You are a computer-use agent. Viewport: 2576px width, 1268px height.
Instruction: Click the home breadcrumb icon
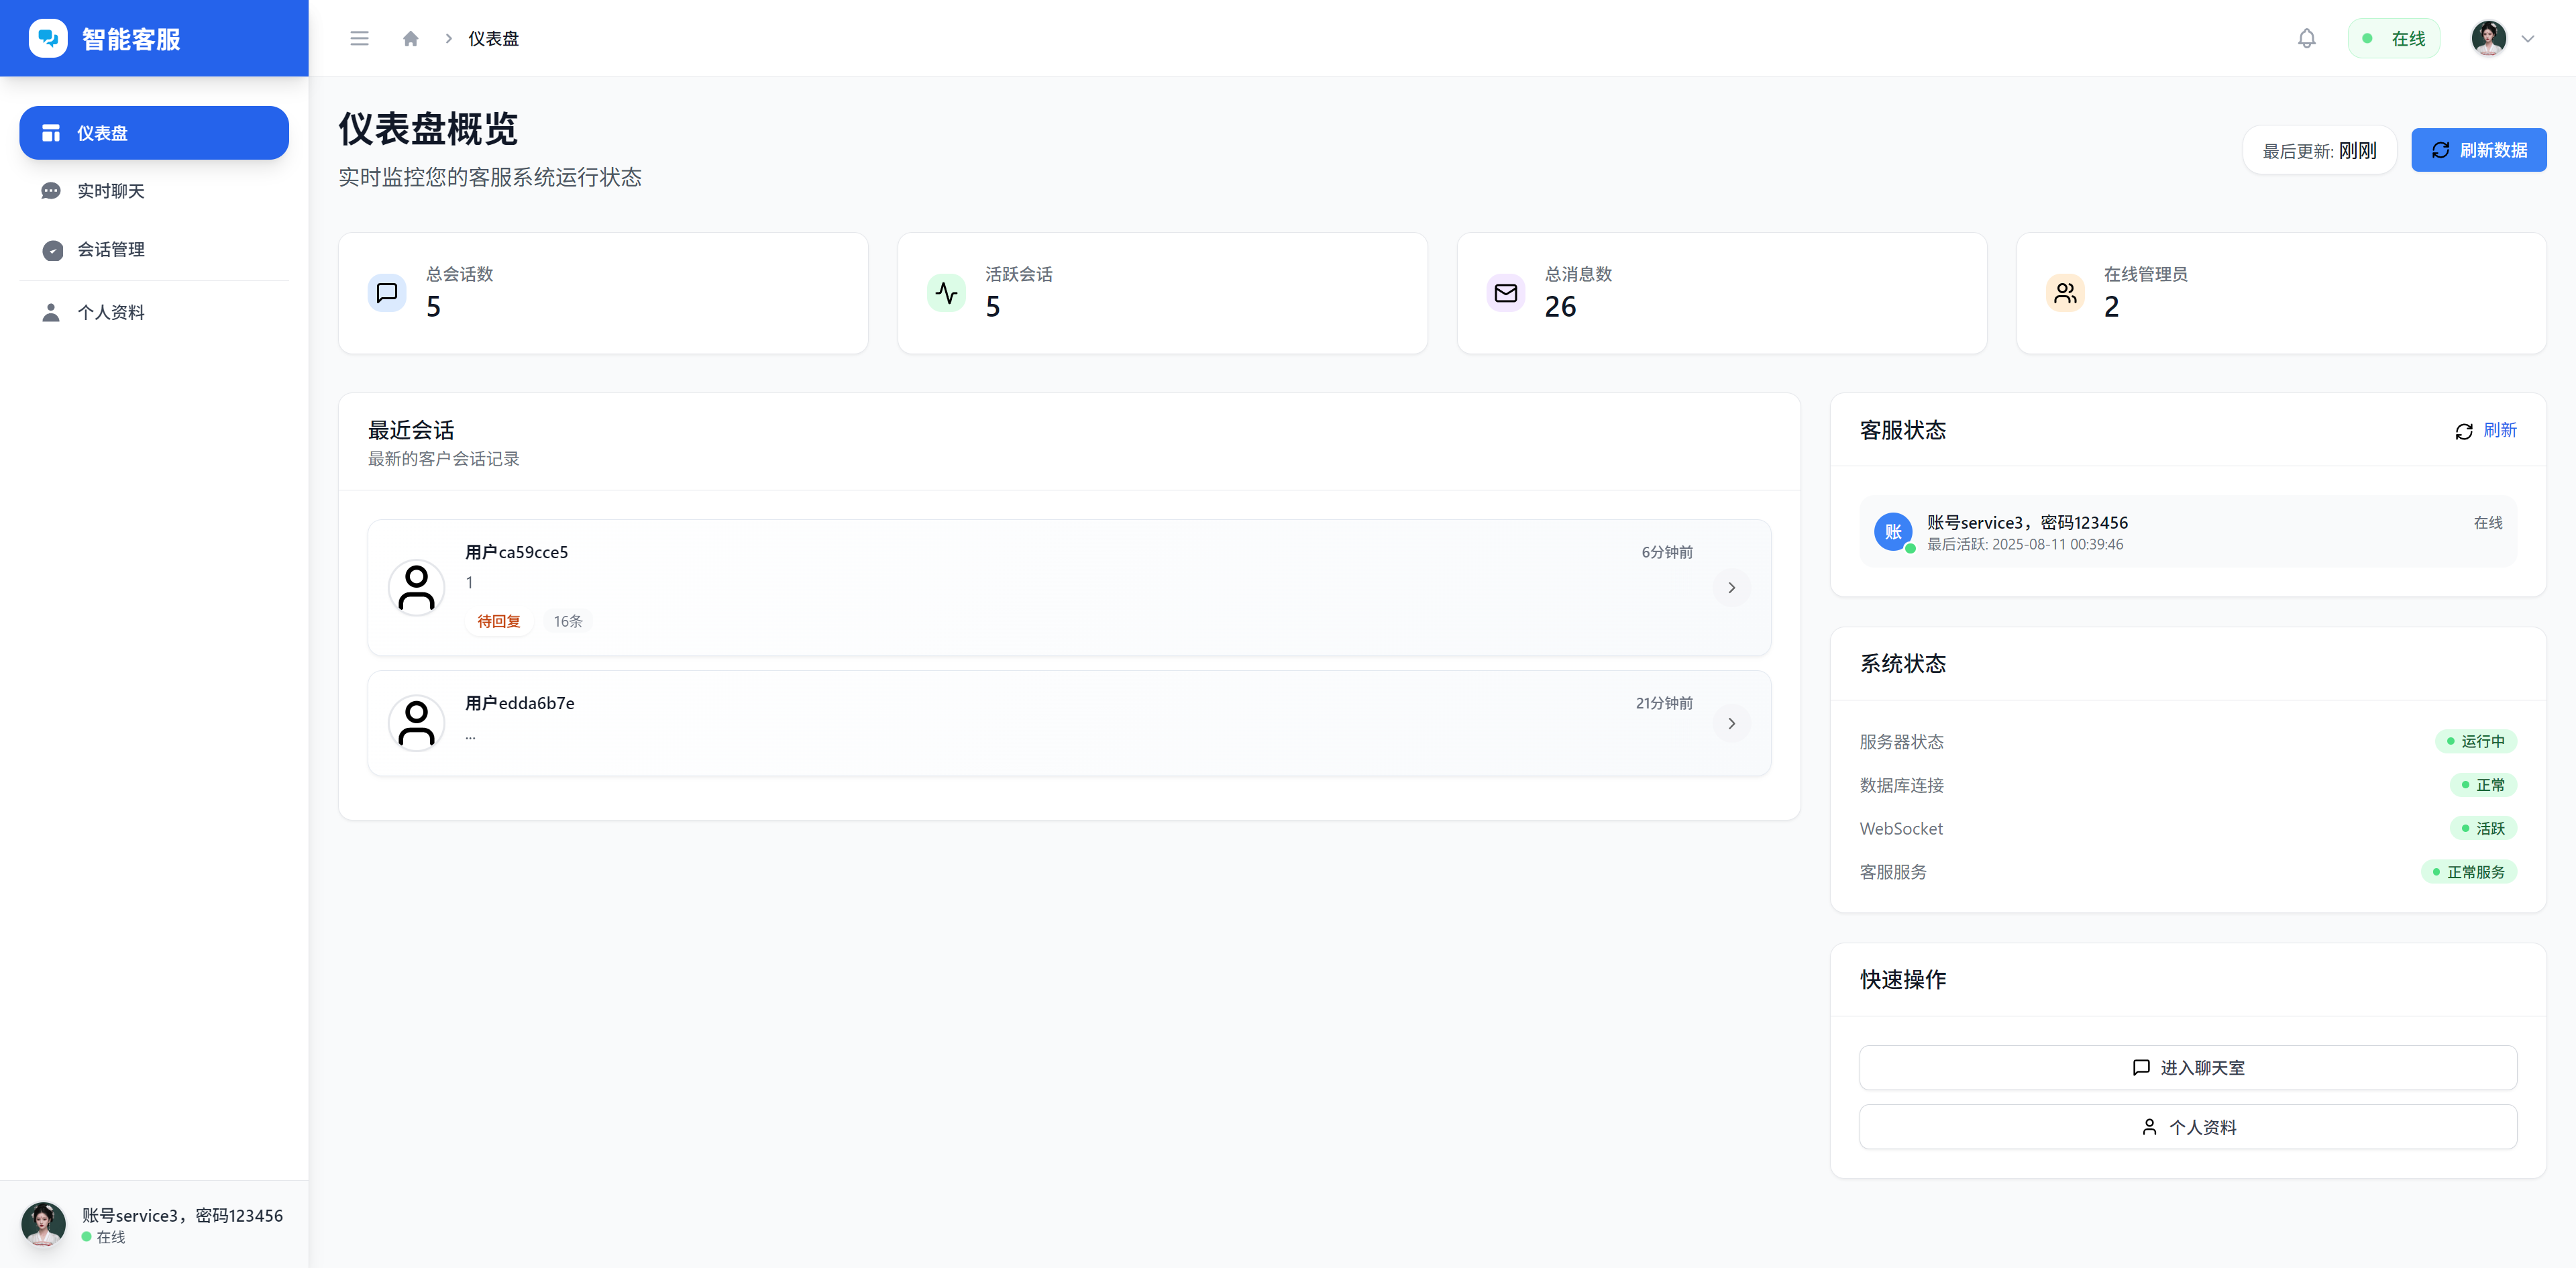[410, 38]
